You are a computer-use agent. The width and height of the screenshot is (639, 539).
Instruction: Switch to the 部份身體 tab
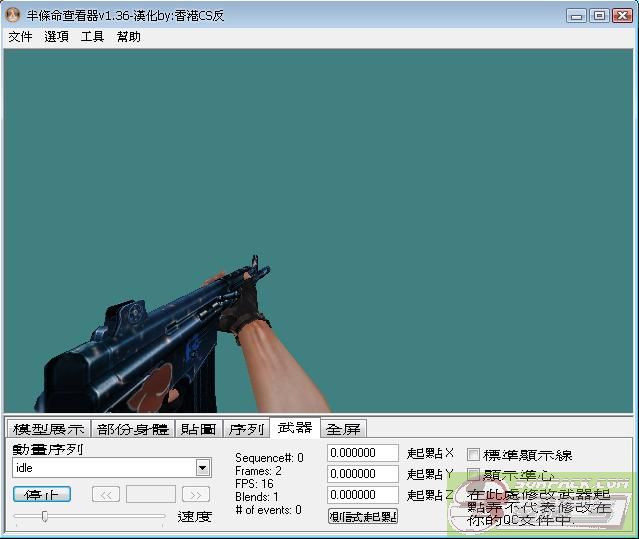point(133,429)
